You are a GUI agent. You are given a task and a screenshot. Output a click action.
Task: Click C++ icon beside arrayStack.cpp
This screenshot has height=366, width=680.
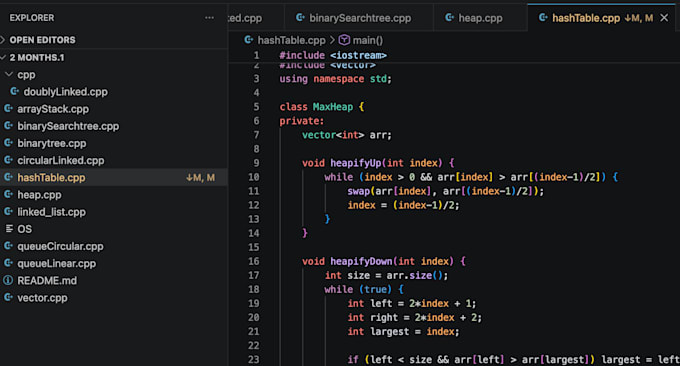click(x=8, y=108)
